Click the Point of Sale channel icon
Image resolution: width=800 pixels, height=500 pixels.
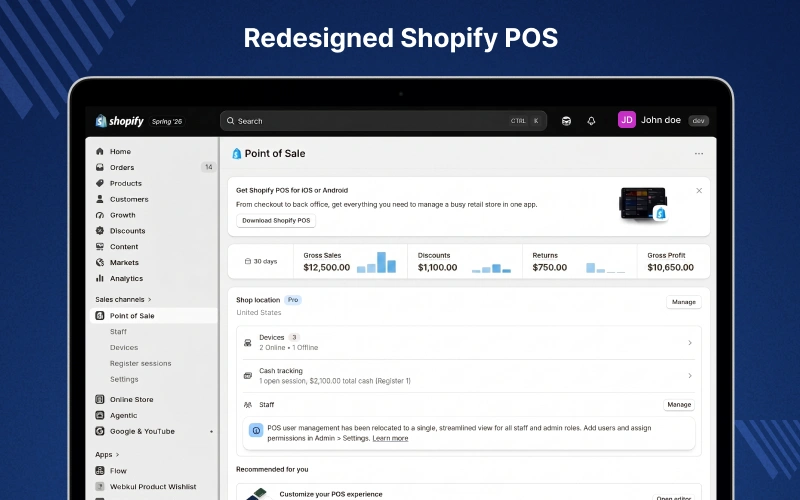100,316
